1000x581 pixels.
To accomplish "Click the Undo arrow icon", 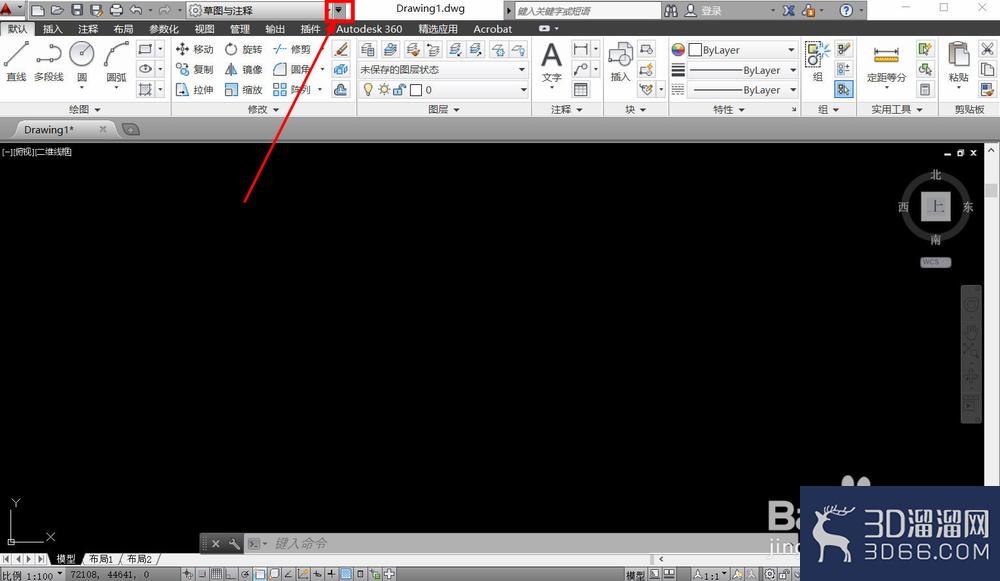I will pyautogui.click(x=136, y=10).
